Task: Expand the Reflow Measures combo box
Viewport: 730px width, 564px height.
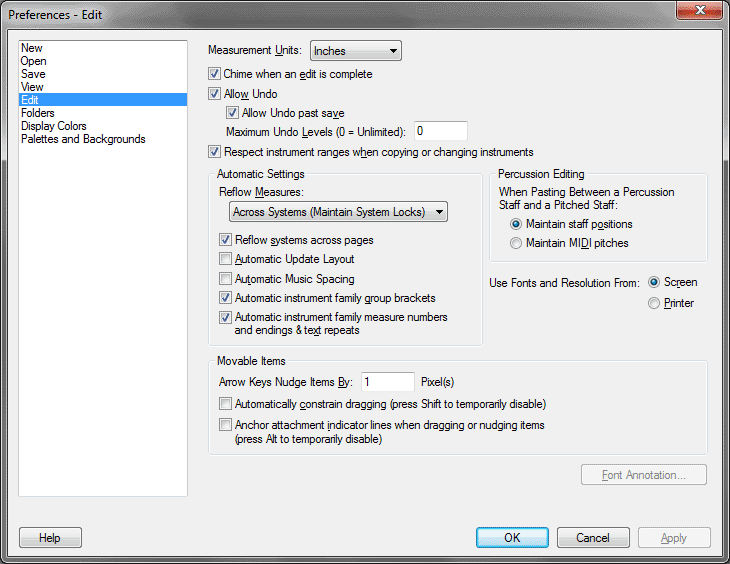Action: [x=338, y=212]
